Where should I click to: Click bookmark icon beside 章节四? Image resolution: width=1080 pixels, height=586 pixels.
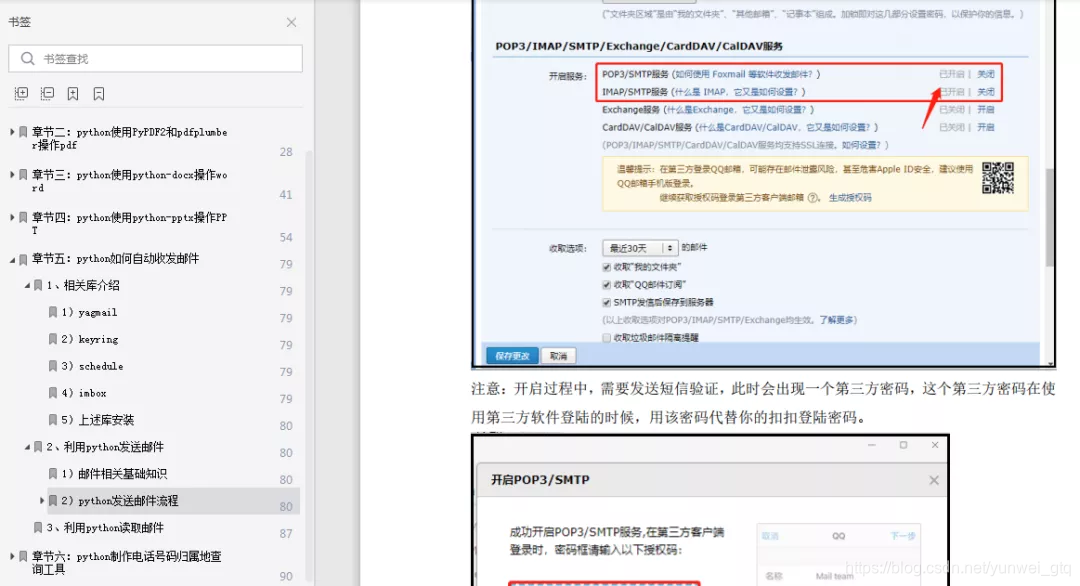(23, 217)
